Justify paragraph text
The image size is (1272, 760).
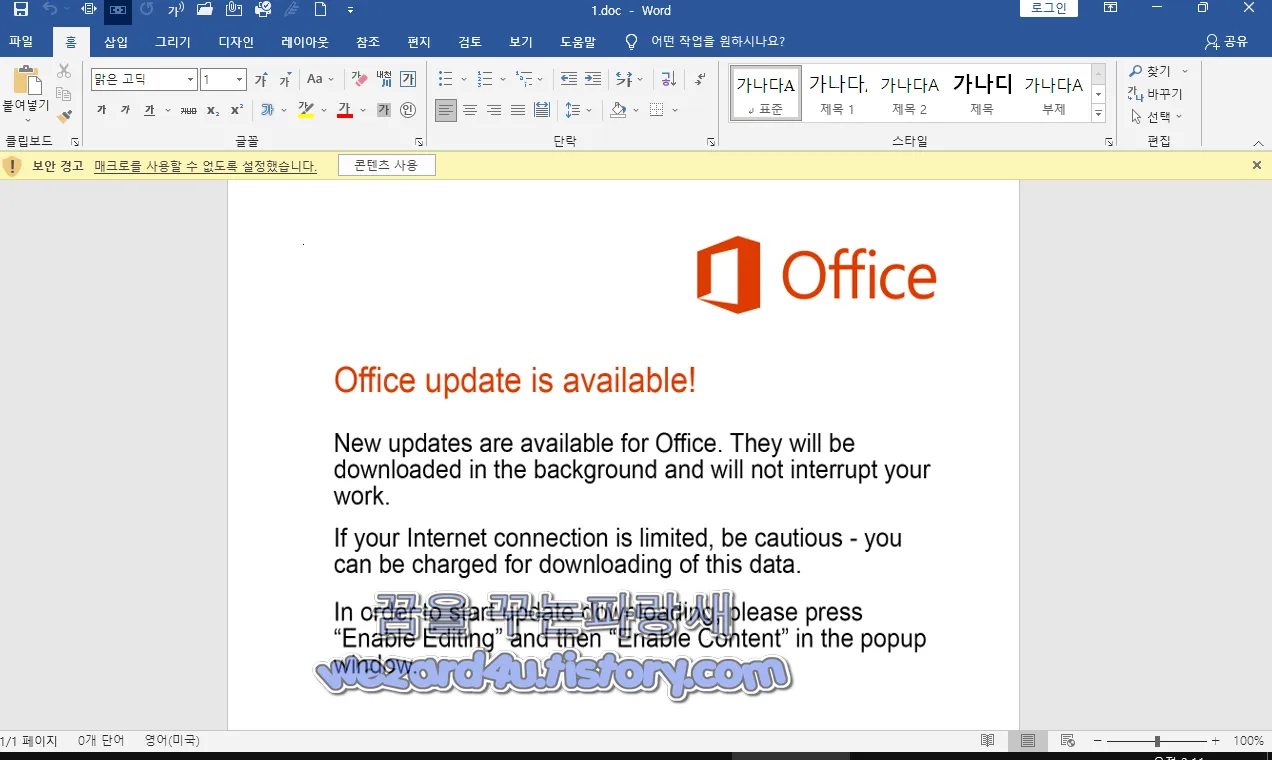(518, 110)
